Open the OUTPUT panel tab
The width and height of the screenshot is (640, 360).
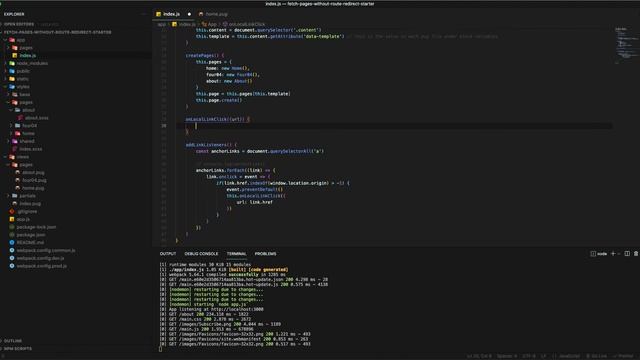[168, 253]
